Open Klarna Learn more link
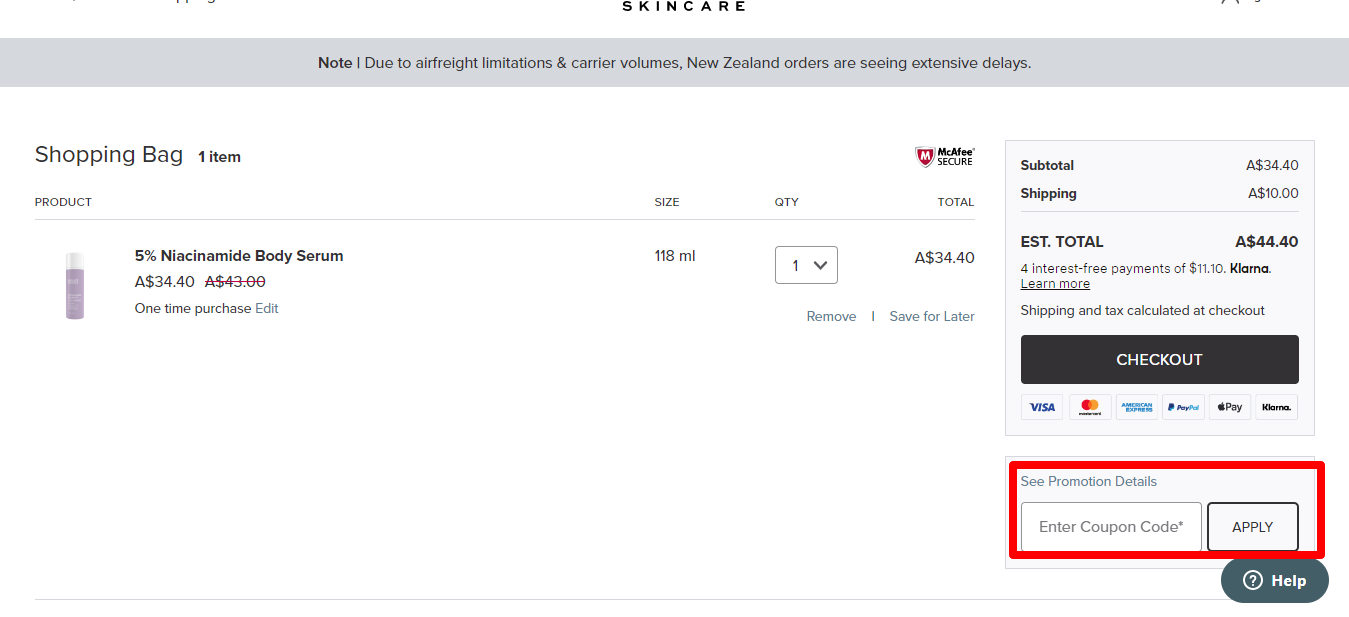1349x617 pixels. tap(1055, 284)
